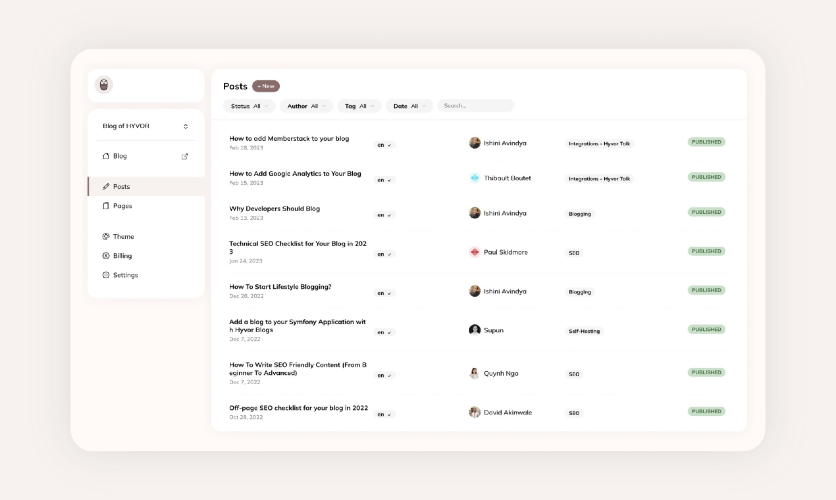Screen dimensions: 836x500
Task: Open 'Off-page SEO checklist' post
Action: [x=299, y=408]
